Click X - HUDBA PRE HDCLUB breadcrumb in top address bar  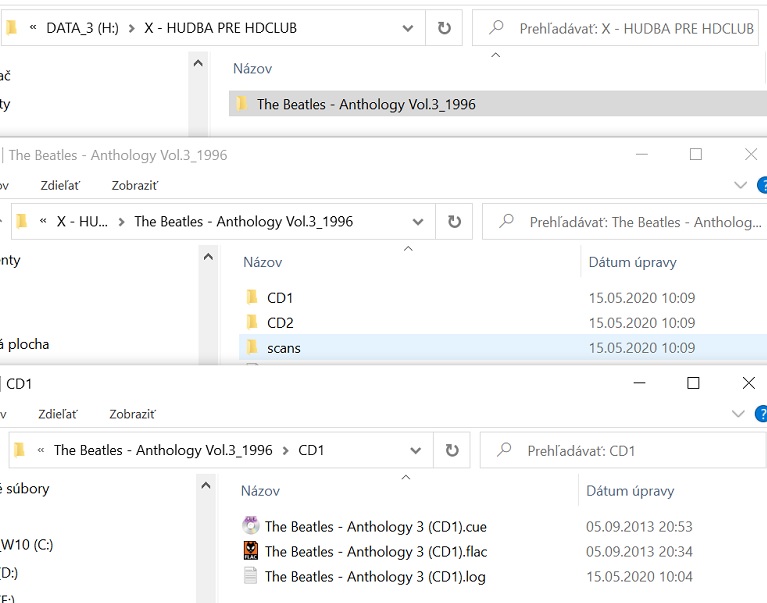220,28
